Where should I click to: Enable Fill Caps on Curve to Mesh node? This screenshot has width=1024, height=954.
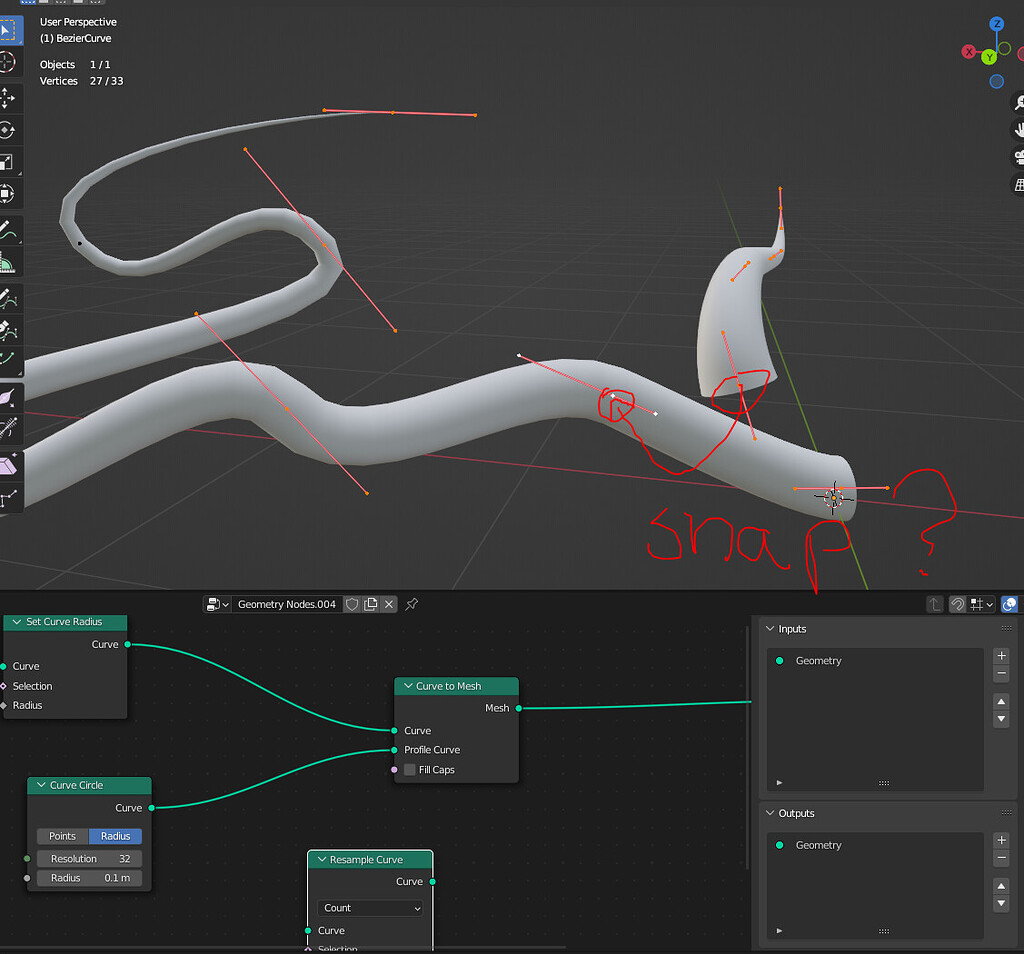[x=409, y=769]
